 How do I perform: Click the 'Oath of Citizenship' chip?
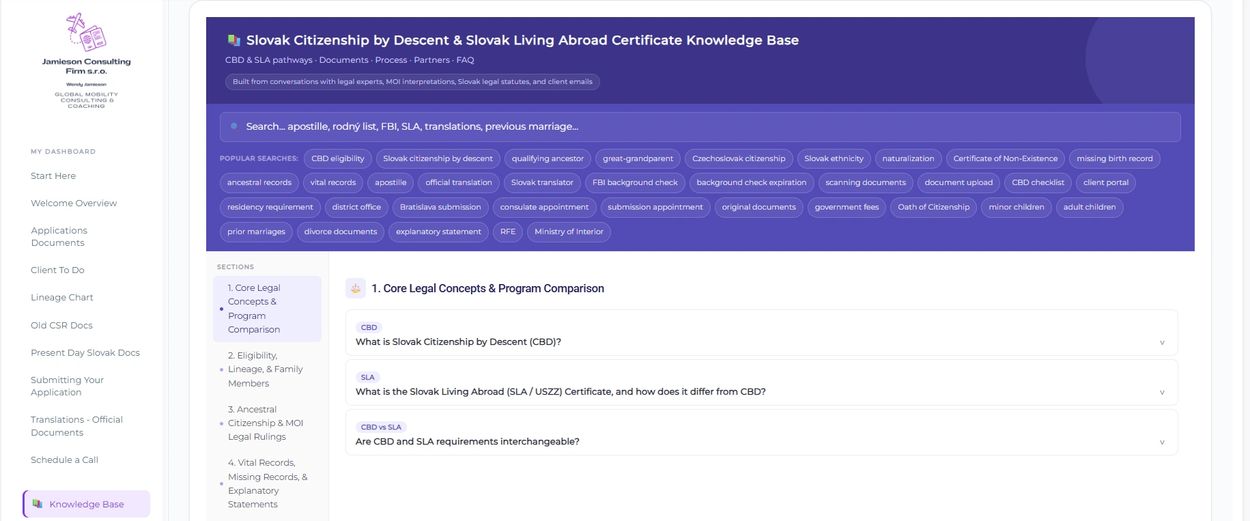tap(934, 207)
